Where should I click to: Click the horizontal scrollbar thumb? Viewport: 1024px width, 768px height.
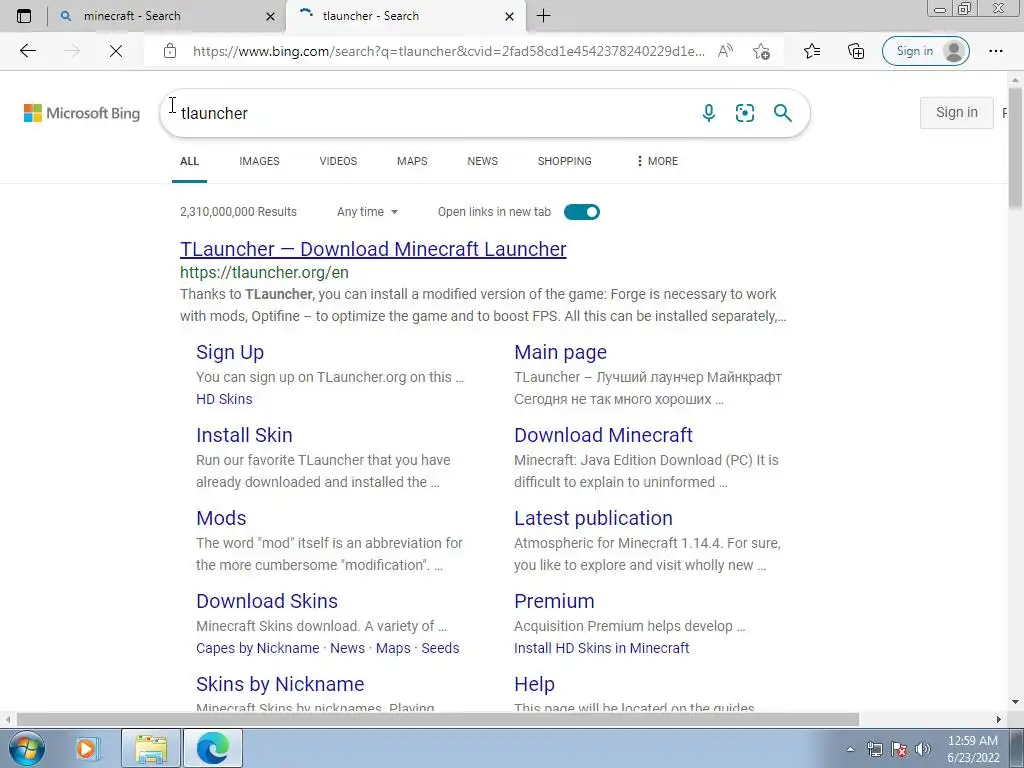click(438, 719)
